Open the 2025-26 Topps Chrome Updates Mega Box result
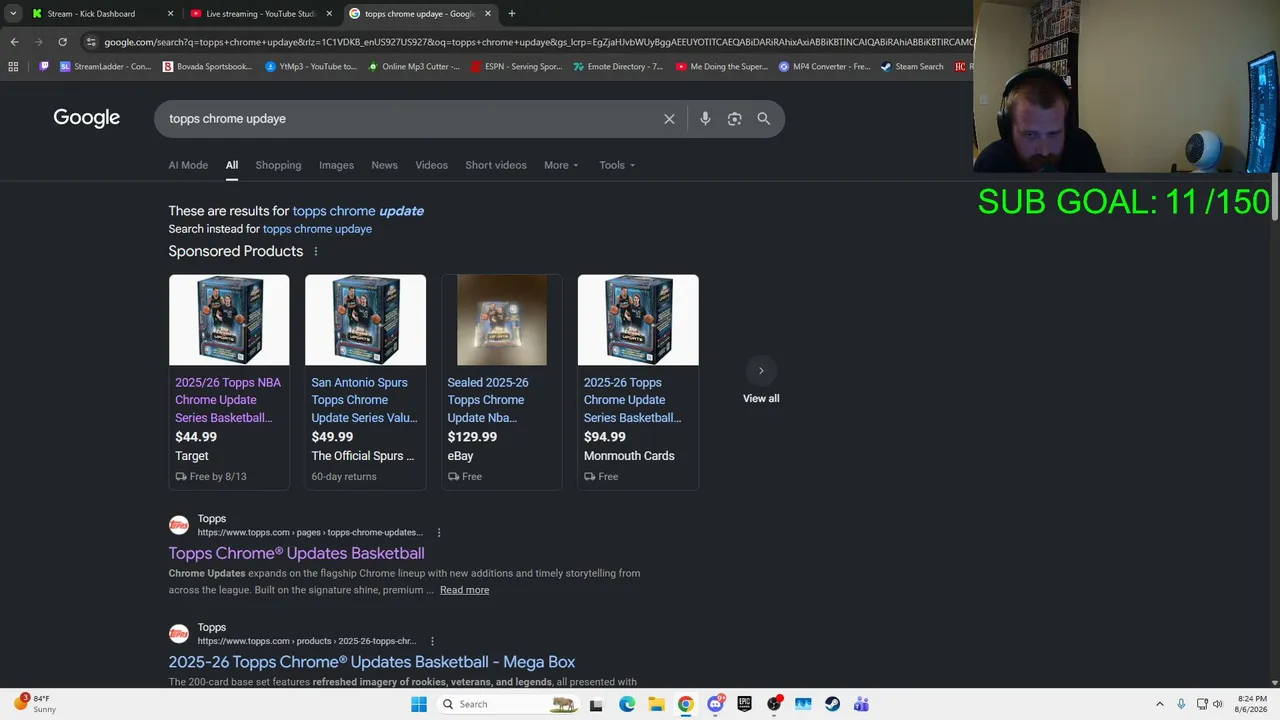Image resolution: width=1280 pixels, height=720 pixels. pyautogui.click(x=372, y=662)
